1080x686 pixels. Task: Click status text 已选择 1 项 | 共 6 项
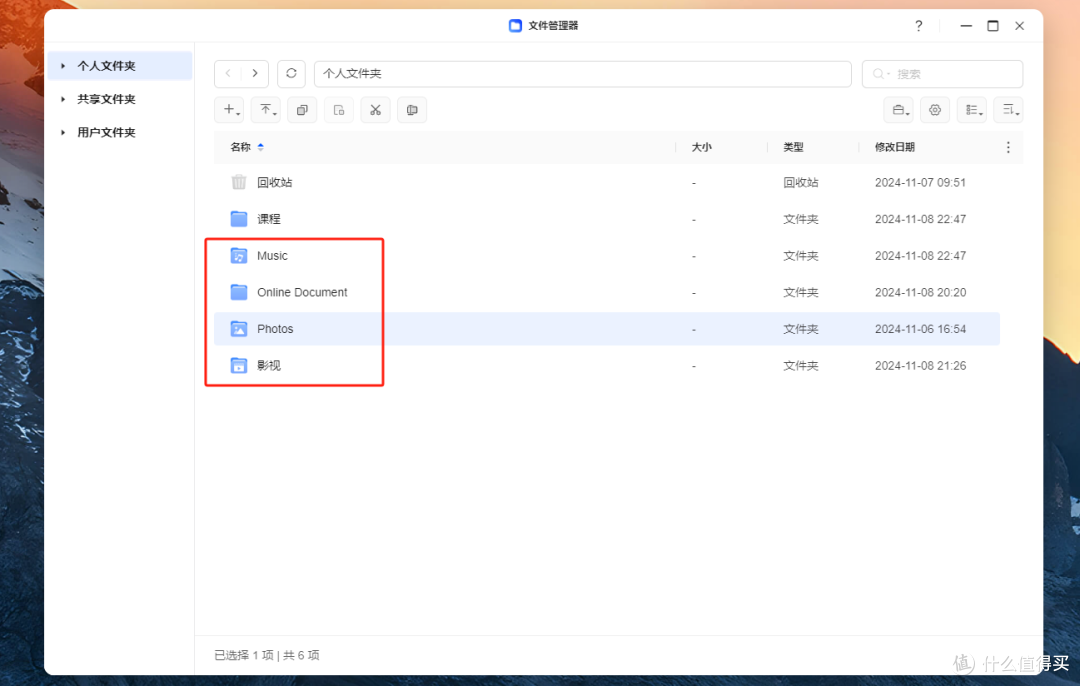[267, 655]
